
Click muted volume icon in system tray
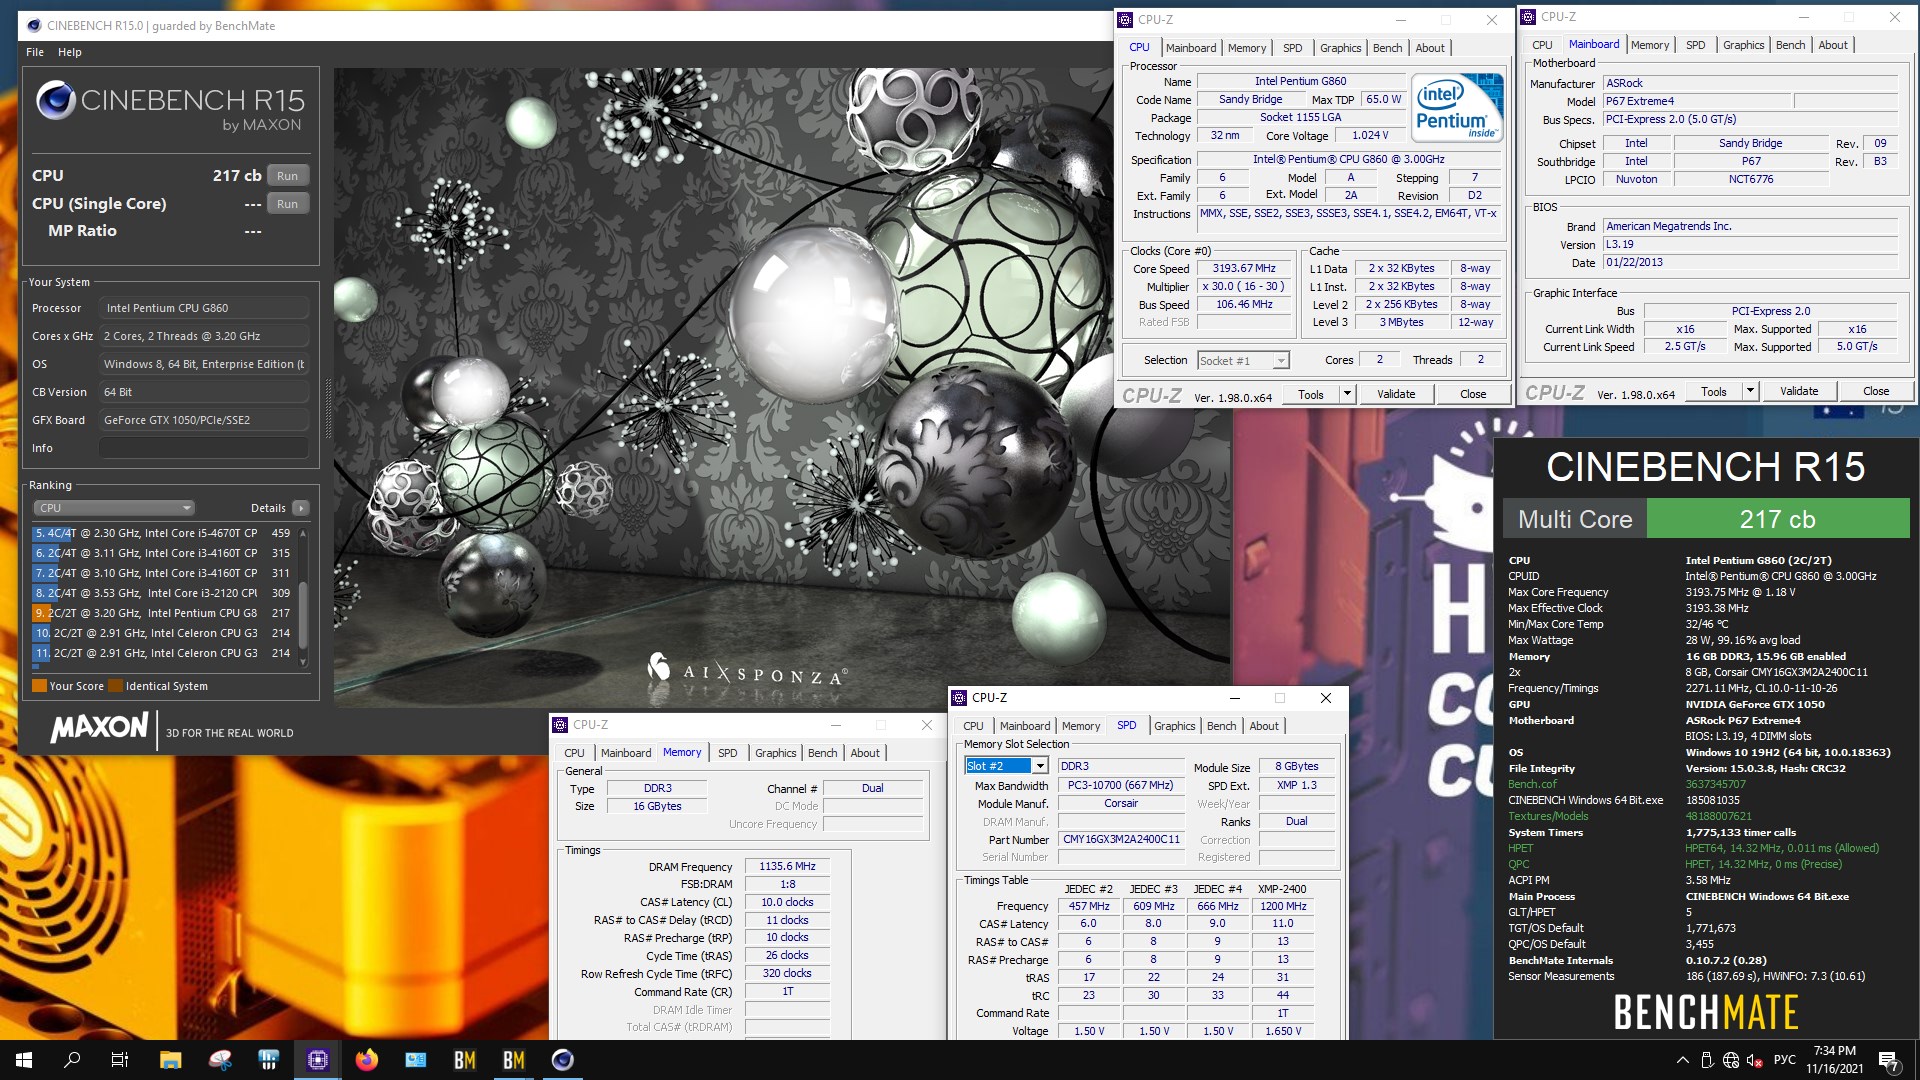(x=1754, y=1060)
